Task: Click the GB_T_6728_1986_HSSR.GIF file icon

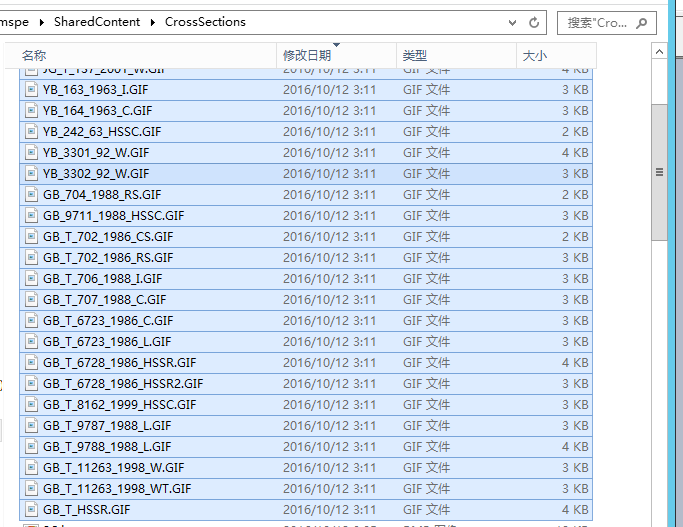Action: tap(31, 362)
